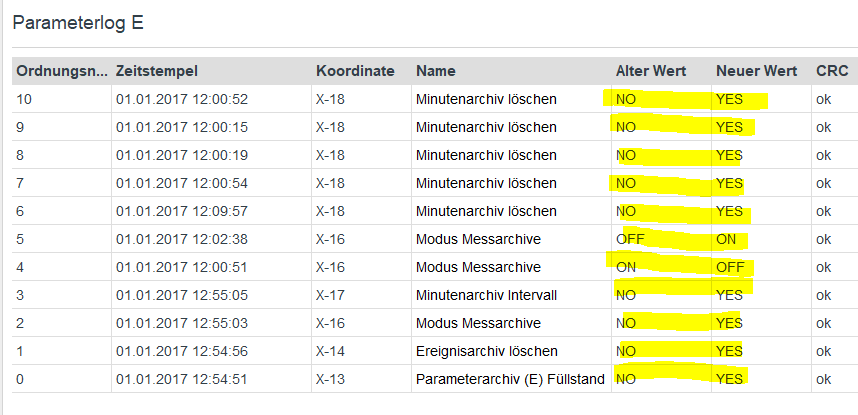
Task: Click timestamp 01.01.2017 12:54:51 cell
Action: click(x=182, y=379)
